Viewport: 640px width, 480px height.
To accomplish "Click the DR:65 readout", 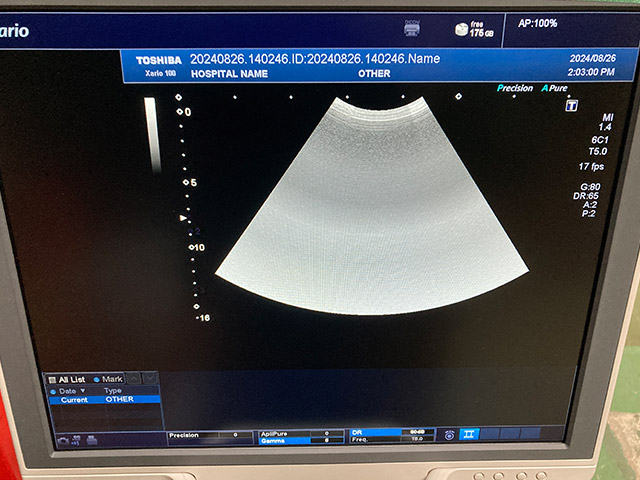I will (x=586, y=196).
